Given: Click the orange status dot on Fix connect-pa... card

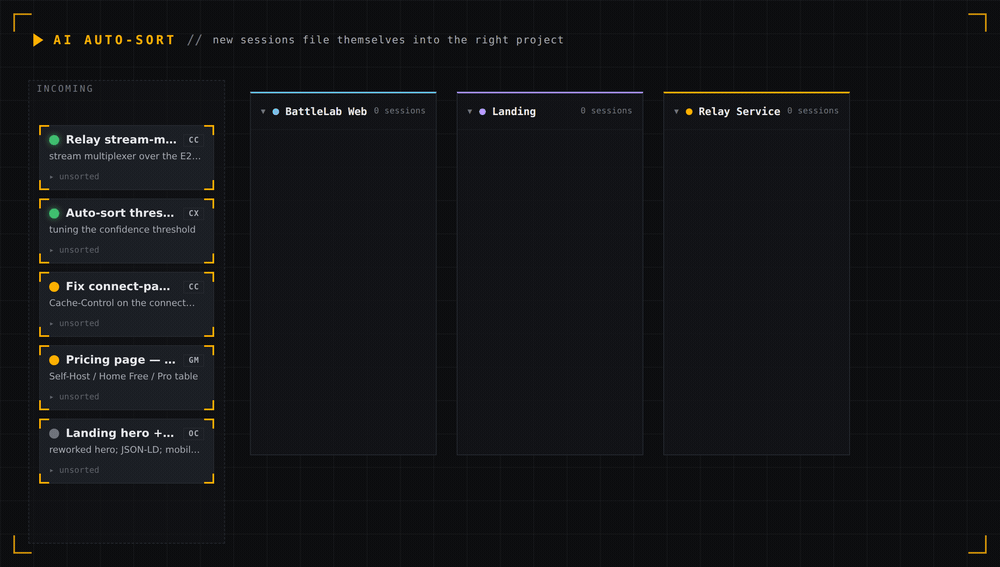Looking at the screenshot, I should pyautogui.click(x=54, y=286).
